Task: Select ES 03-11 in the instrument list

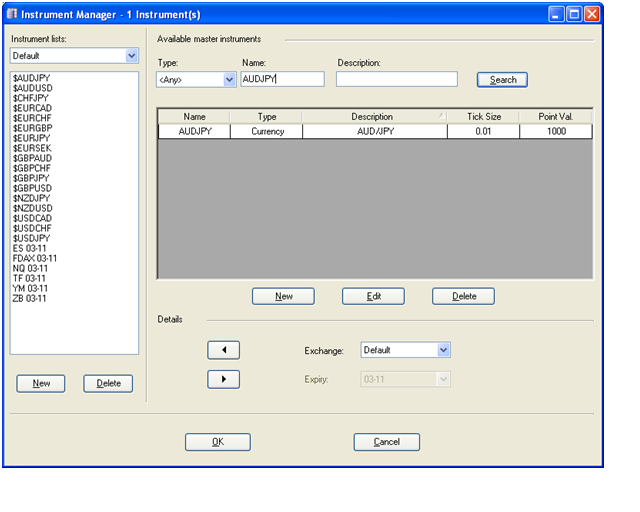Action: tap(30, 248)
